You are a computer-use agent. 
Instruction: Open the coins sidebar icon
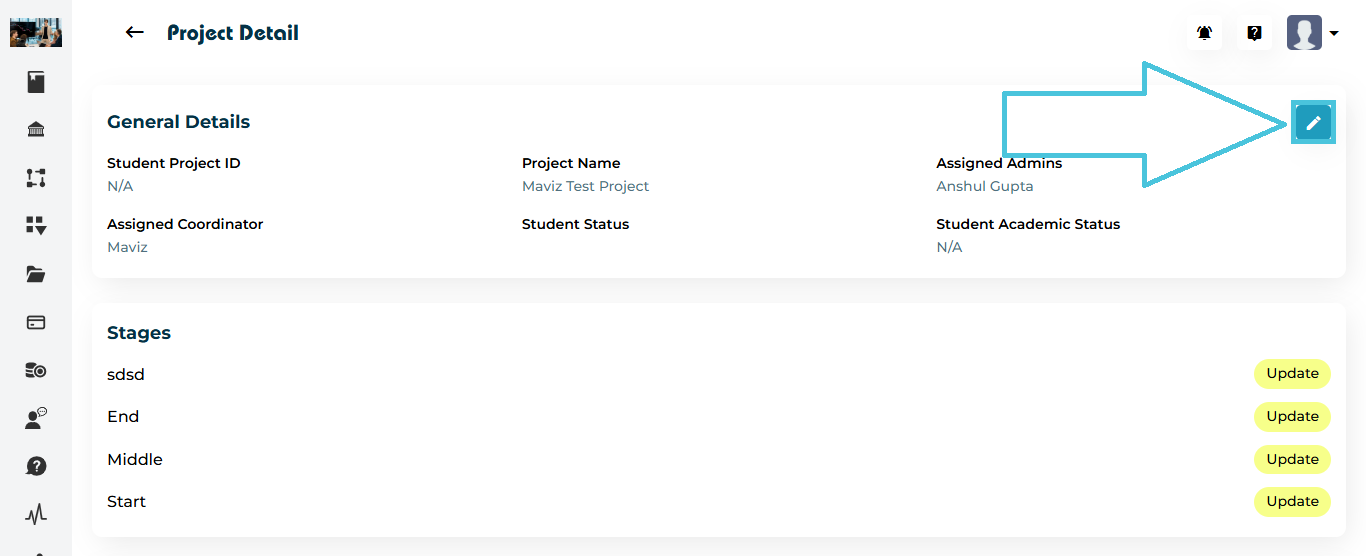(x=36, y=370)
